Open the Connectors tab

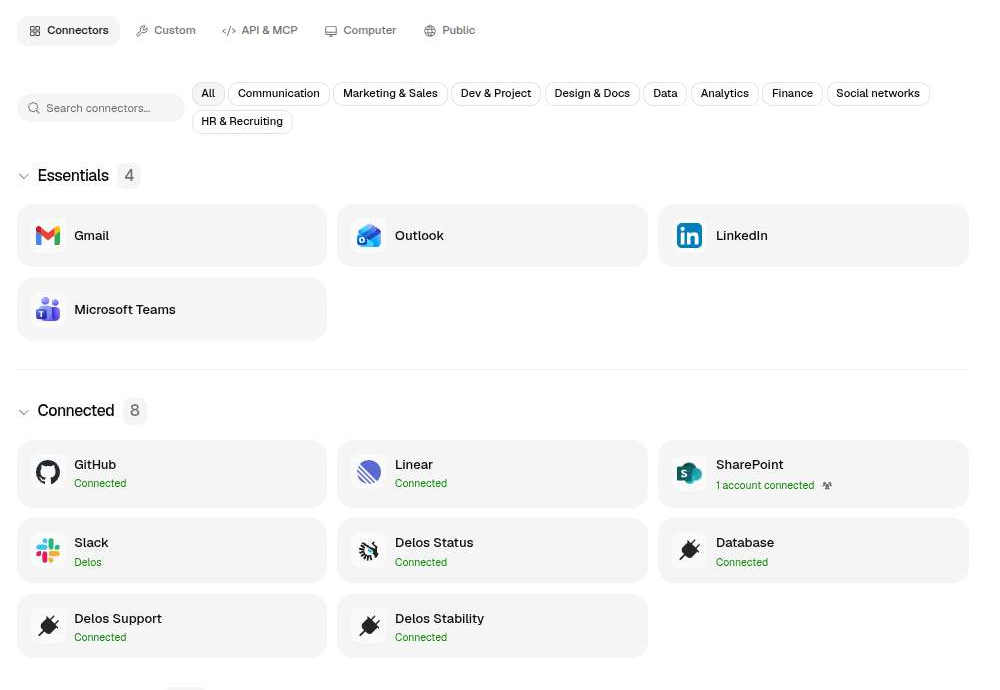tap(69, 31)
